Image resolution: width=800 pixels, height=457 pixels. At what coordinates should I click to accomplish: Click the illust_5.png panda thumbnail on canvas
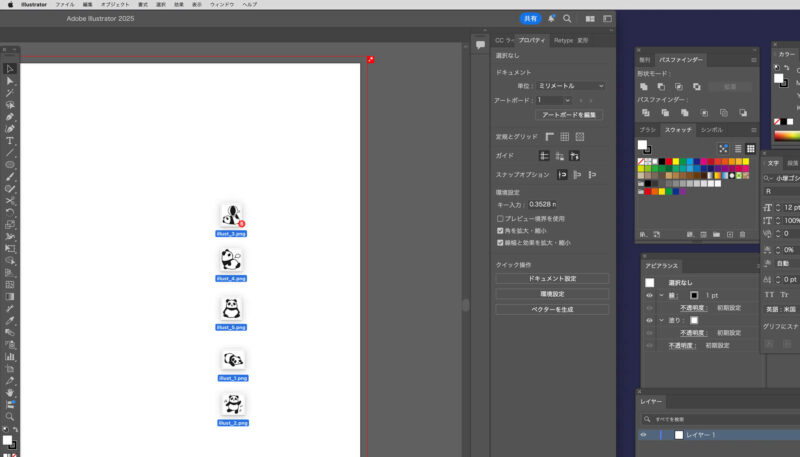click(x=231, y=308)
